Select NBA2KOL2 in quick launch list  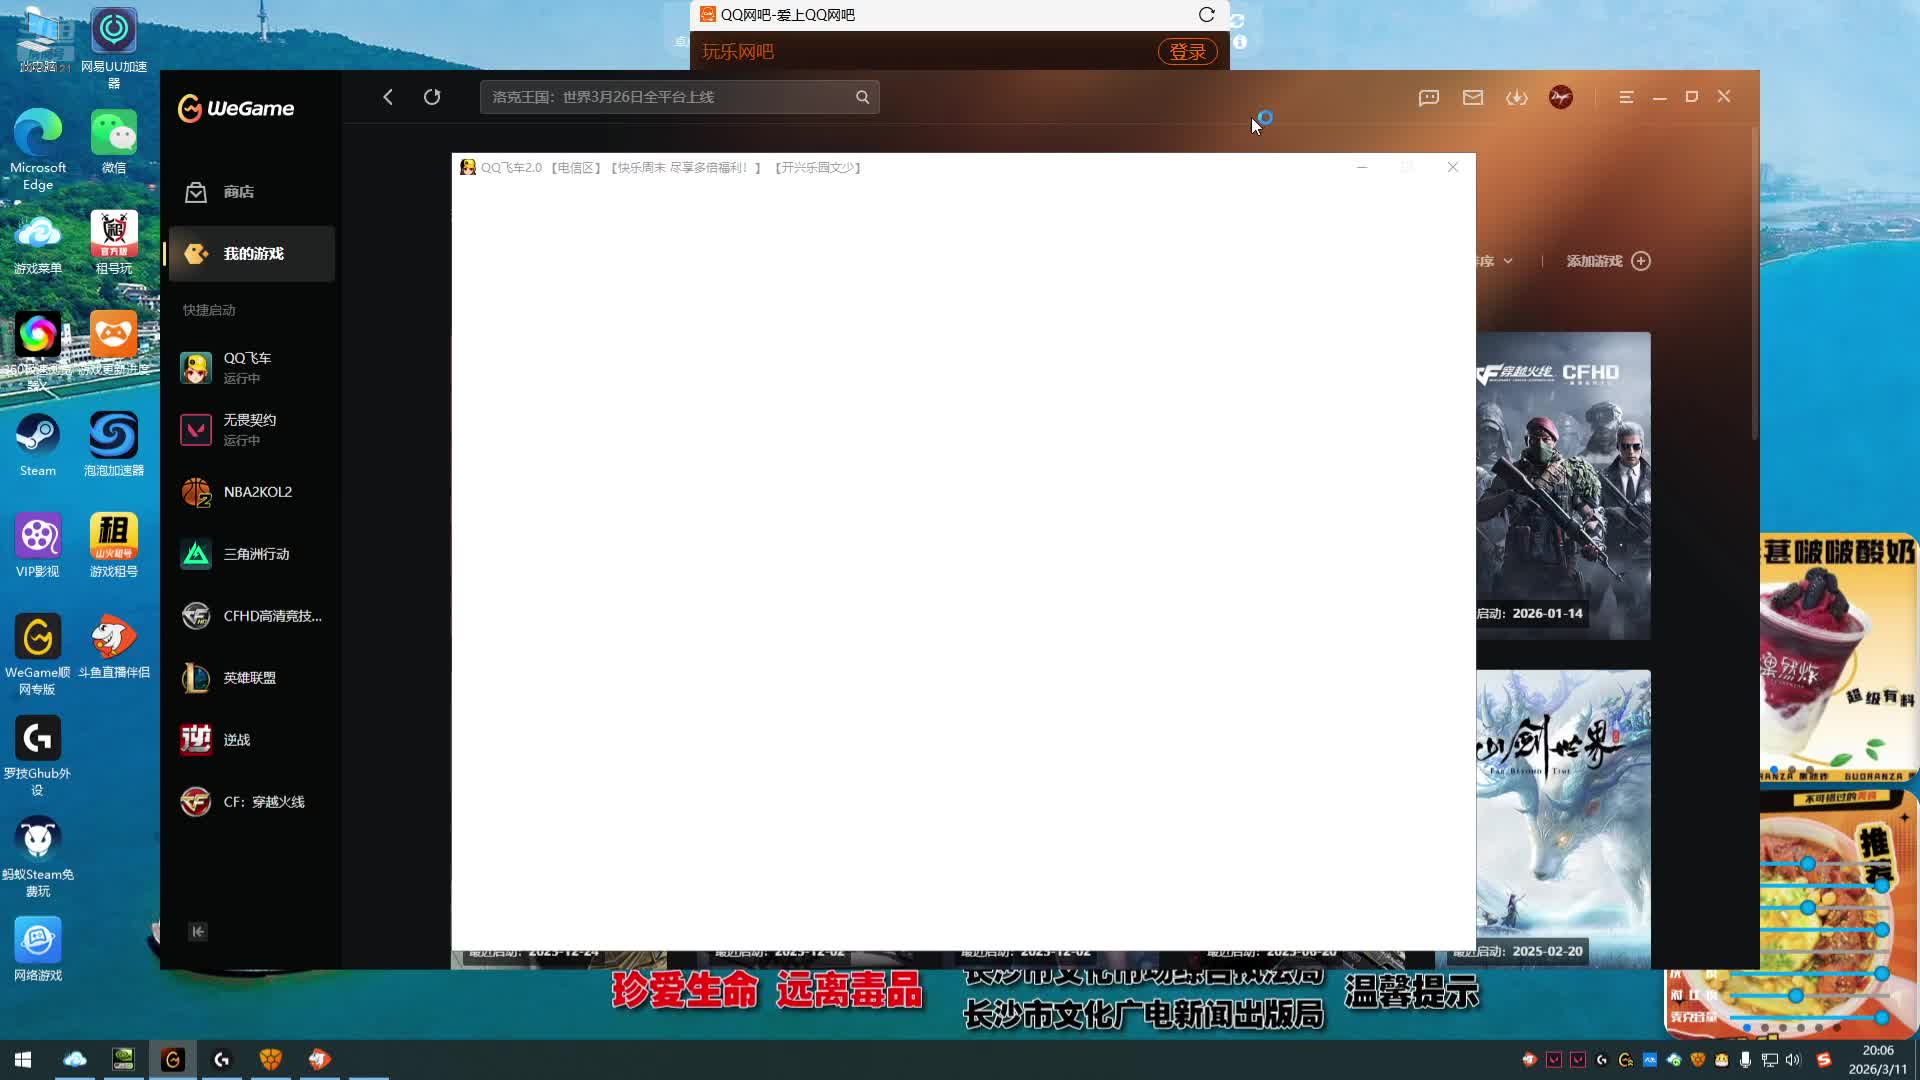257,492
